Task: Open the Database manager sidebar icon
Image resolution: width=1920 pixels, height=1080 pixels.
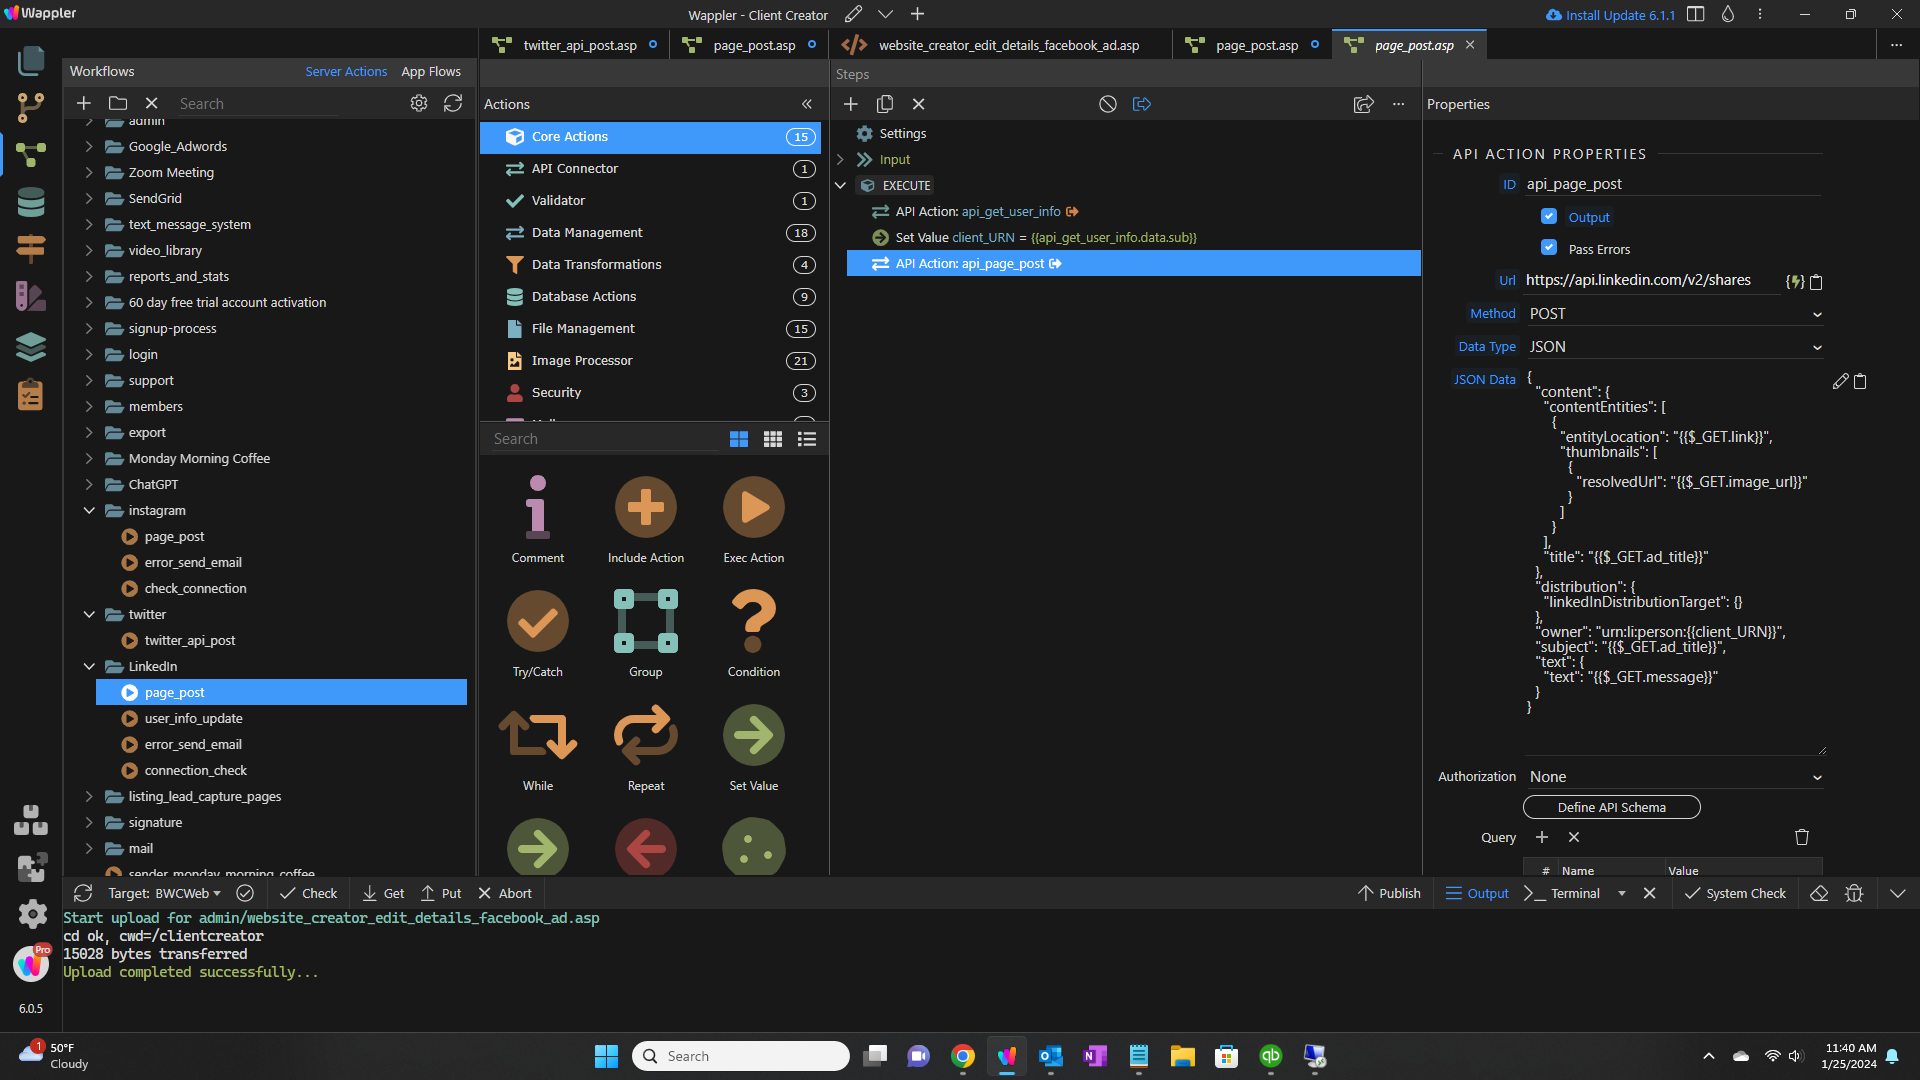Action: point(31,203)
